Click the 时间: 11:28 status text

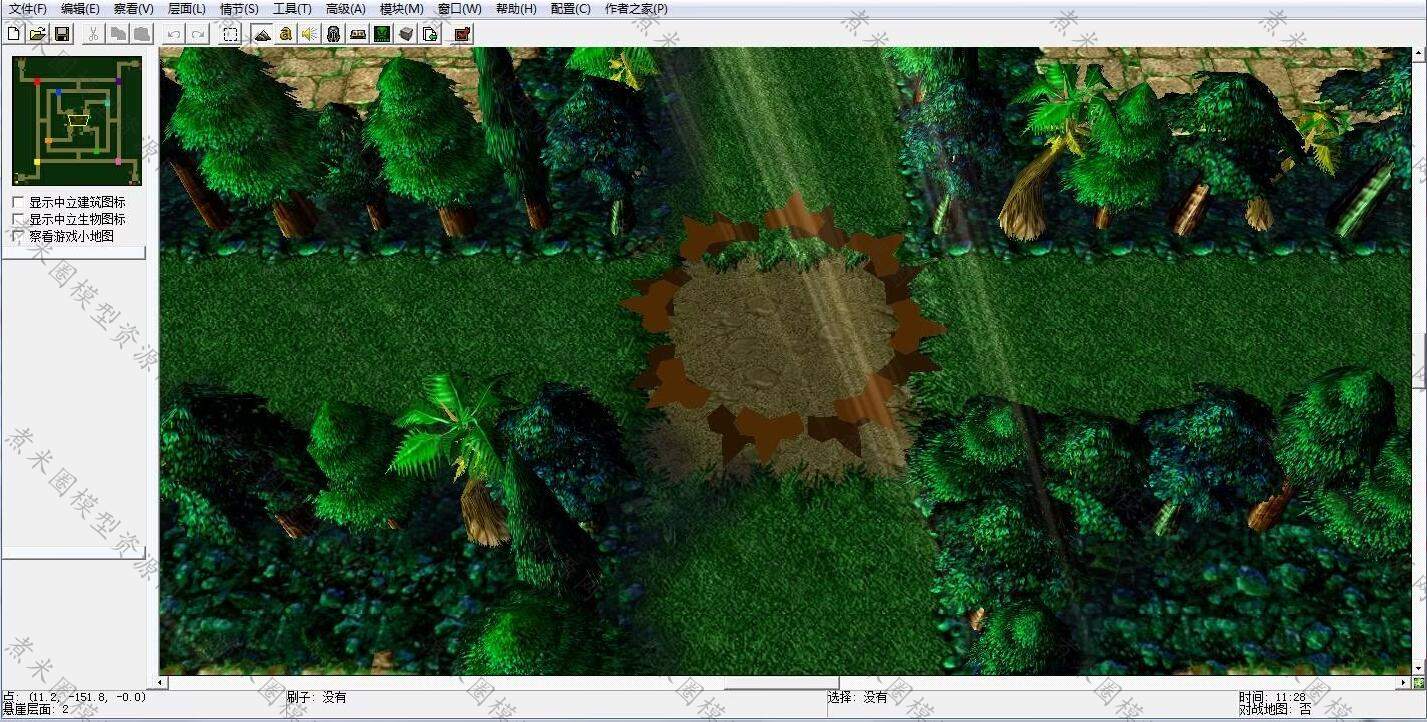[x=1272, y=697]
